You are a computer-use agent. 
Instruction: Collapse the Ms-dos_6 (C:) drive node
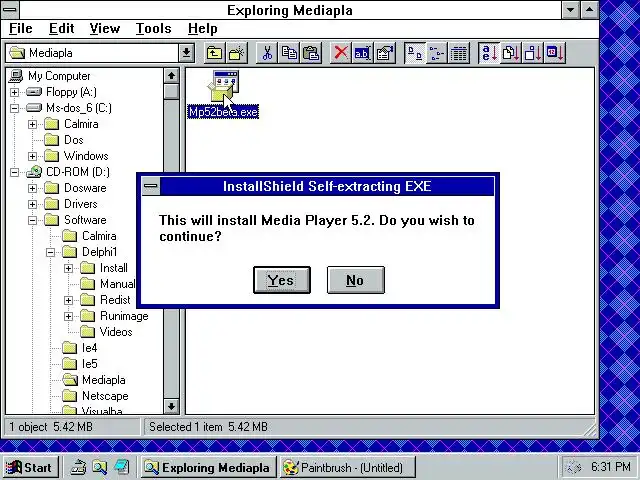[14, 108]
